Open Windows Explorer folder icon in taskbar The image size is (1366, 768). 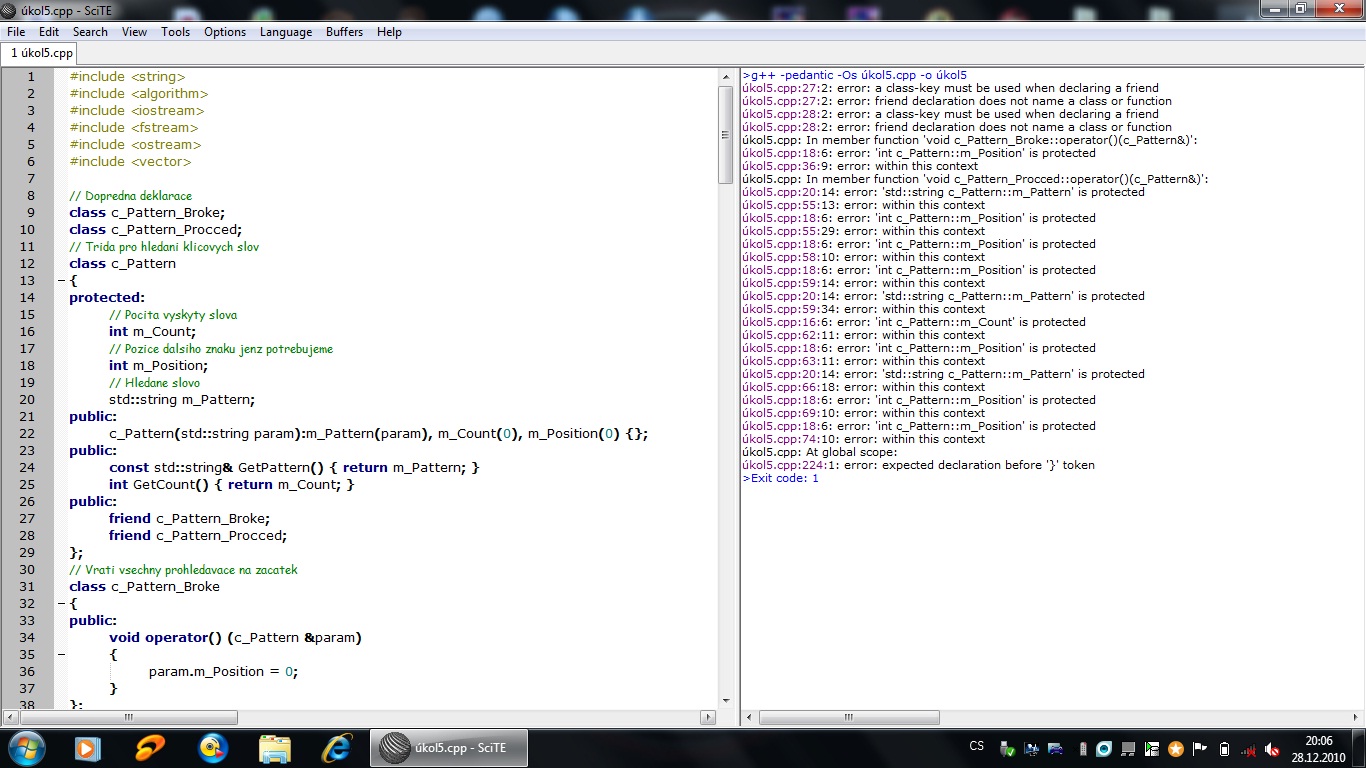(x=274, y=748)
